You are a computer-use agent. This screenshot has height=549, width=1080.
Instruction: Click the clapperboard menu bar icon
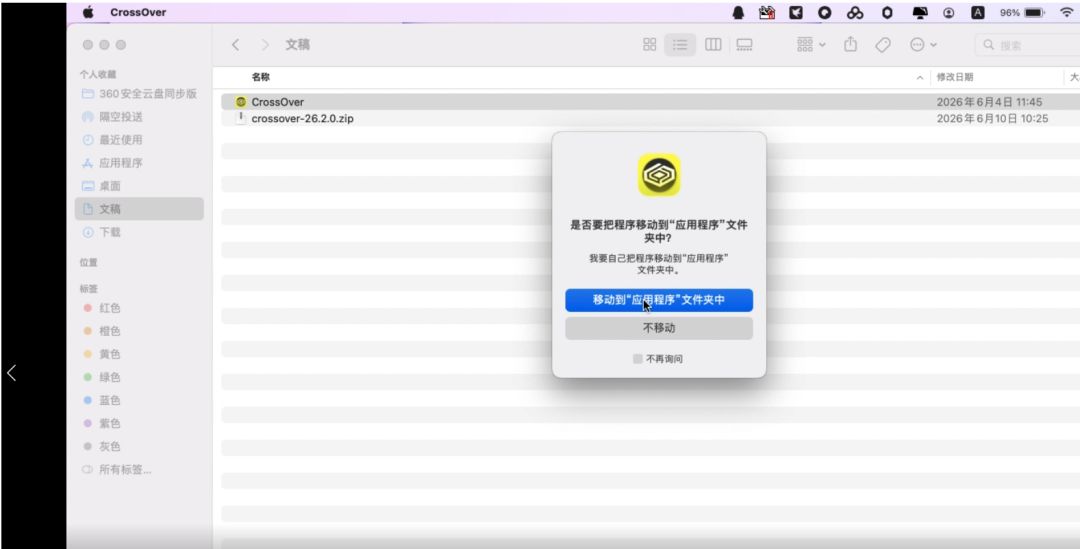tap(767, 12)
